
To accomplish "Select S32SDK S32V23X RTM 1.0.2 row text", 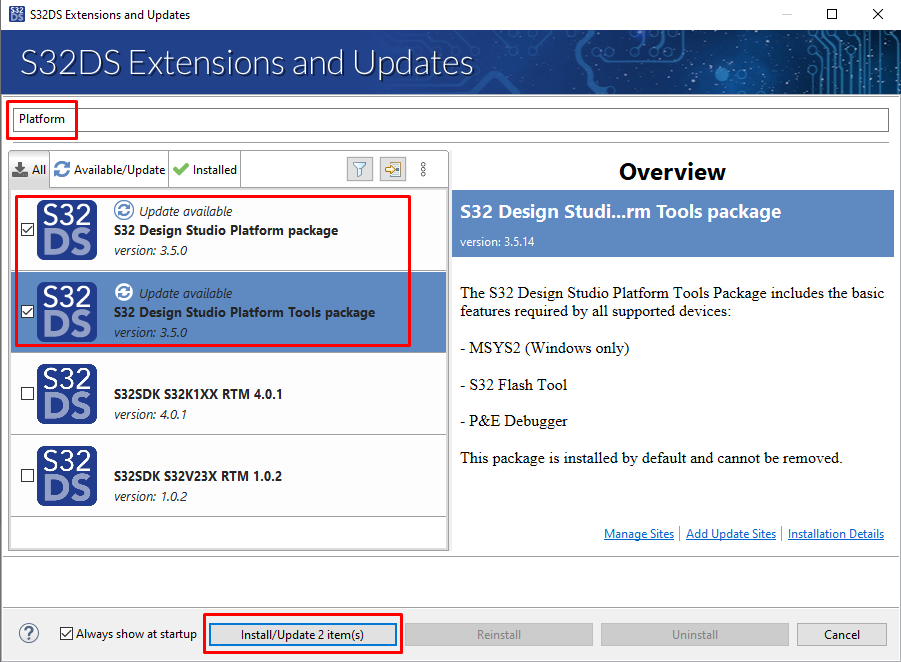I will click(x=198, y=476).
